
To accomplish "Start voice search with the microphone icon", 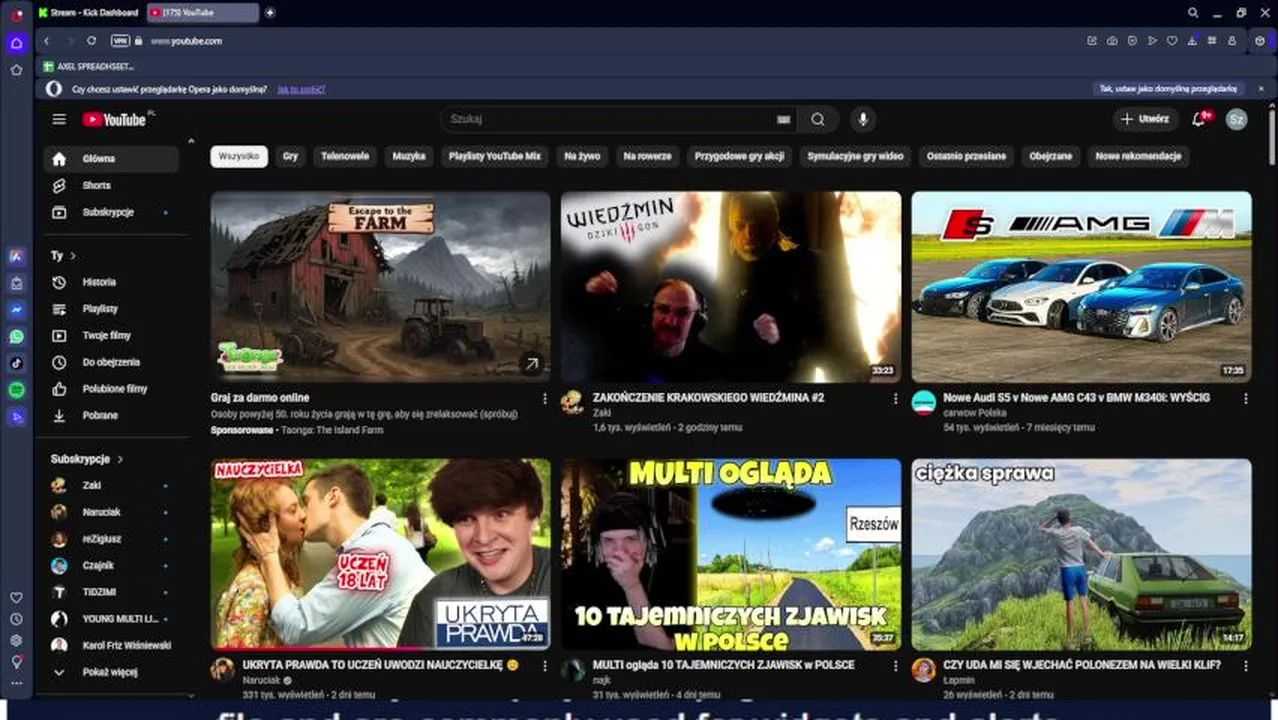I will (862, 119).
